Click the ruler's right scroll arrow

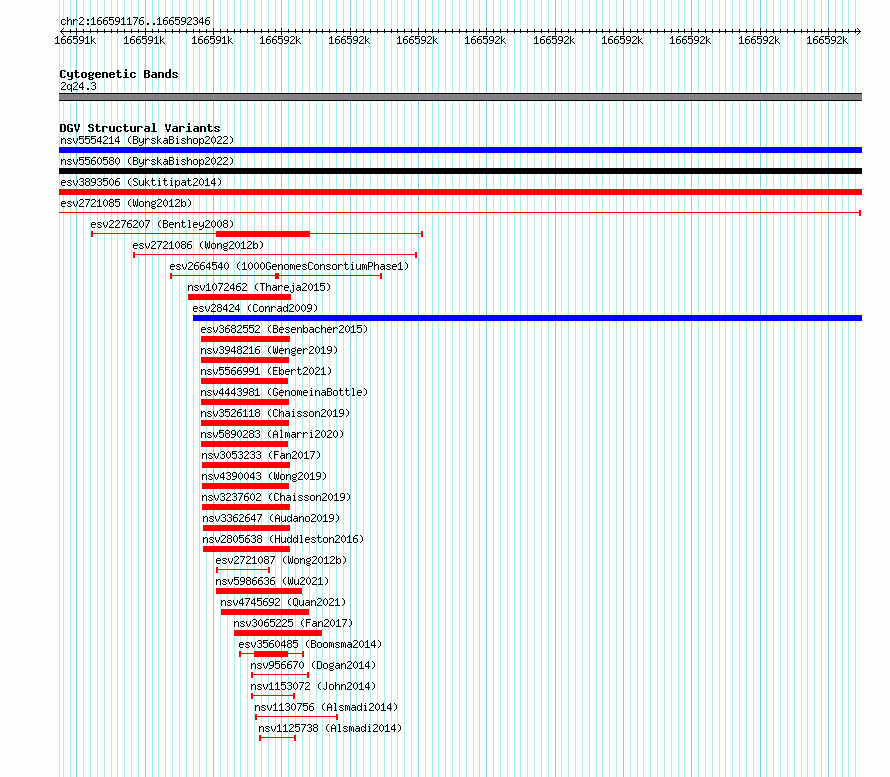point(859,31)
